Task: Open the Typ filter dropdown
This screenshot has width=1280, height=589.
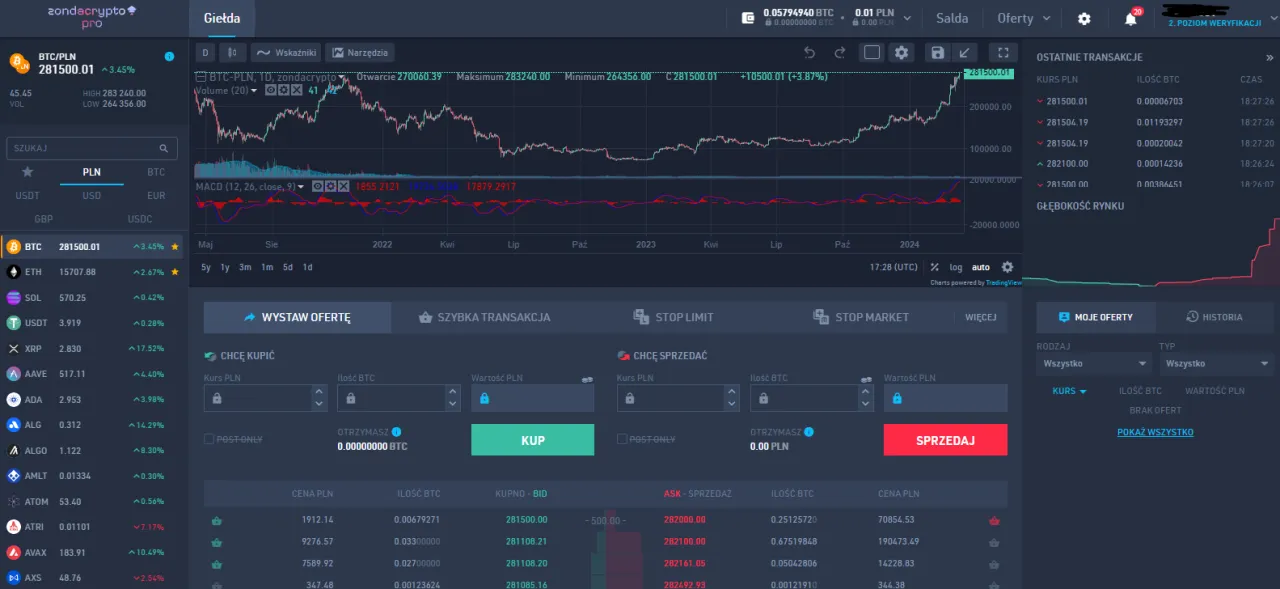Action: (1217, 364)
